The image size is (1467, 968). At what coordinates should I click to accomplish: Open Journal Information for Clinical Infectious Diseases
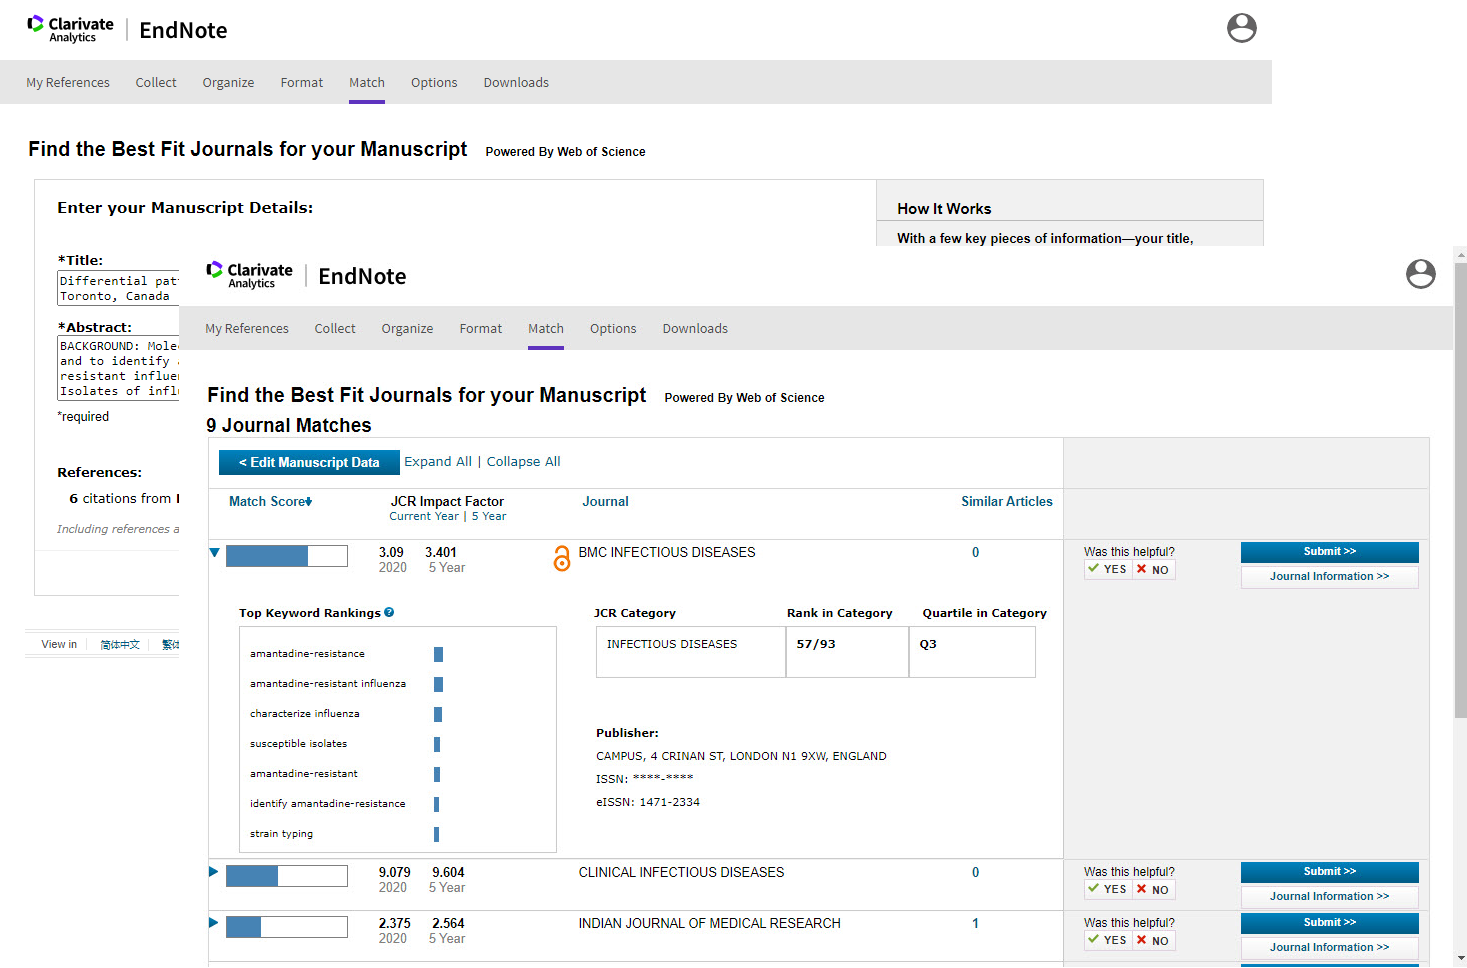(x=1330, y=897)
